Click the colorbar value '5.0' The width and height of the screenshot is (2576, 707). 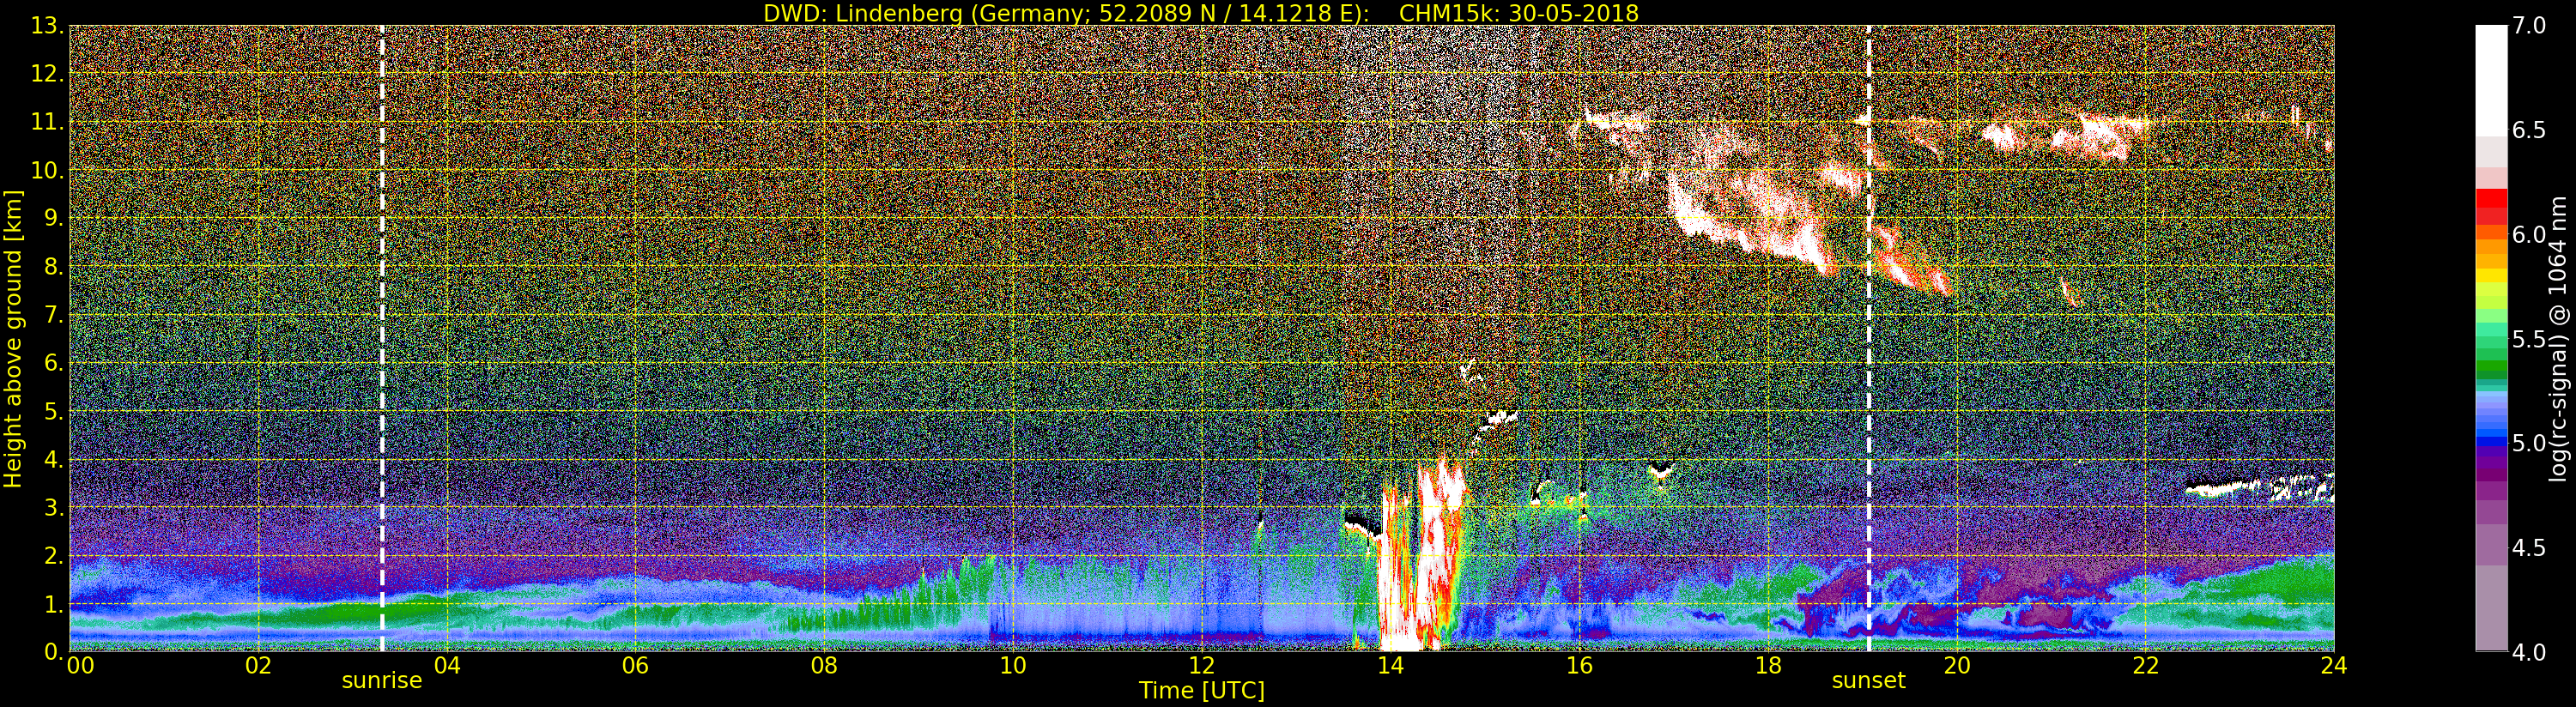click(x=2529, y=443)
